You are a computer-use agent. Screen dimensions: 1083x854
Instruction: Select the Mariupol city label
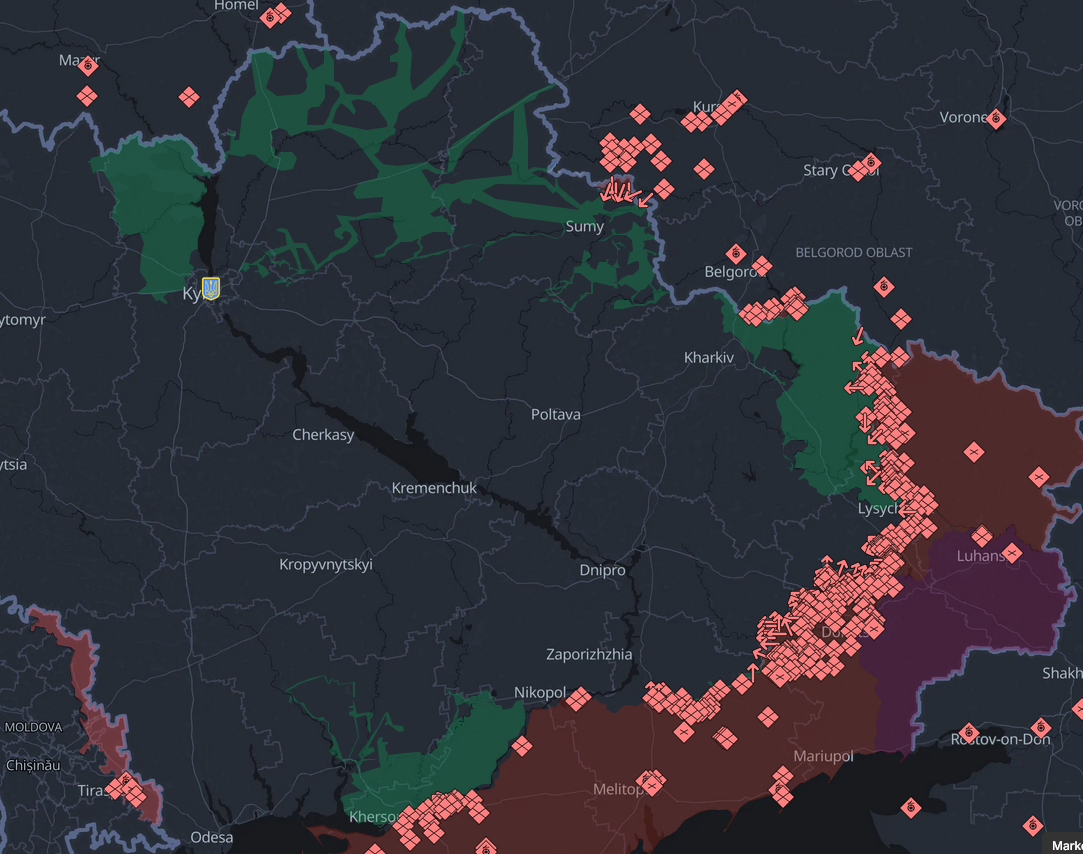click(x=823, y=756)
